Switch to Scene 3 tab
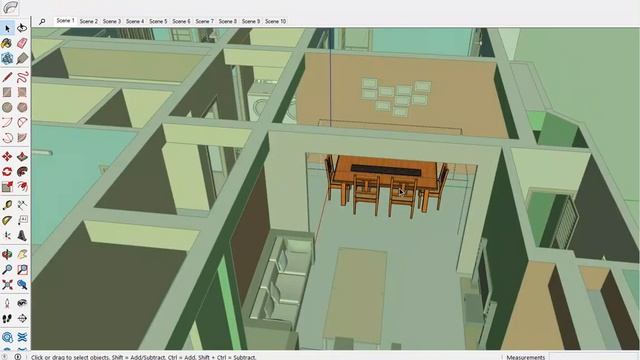The height and width of the screenshot is (360, 640). 112,21
